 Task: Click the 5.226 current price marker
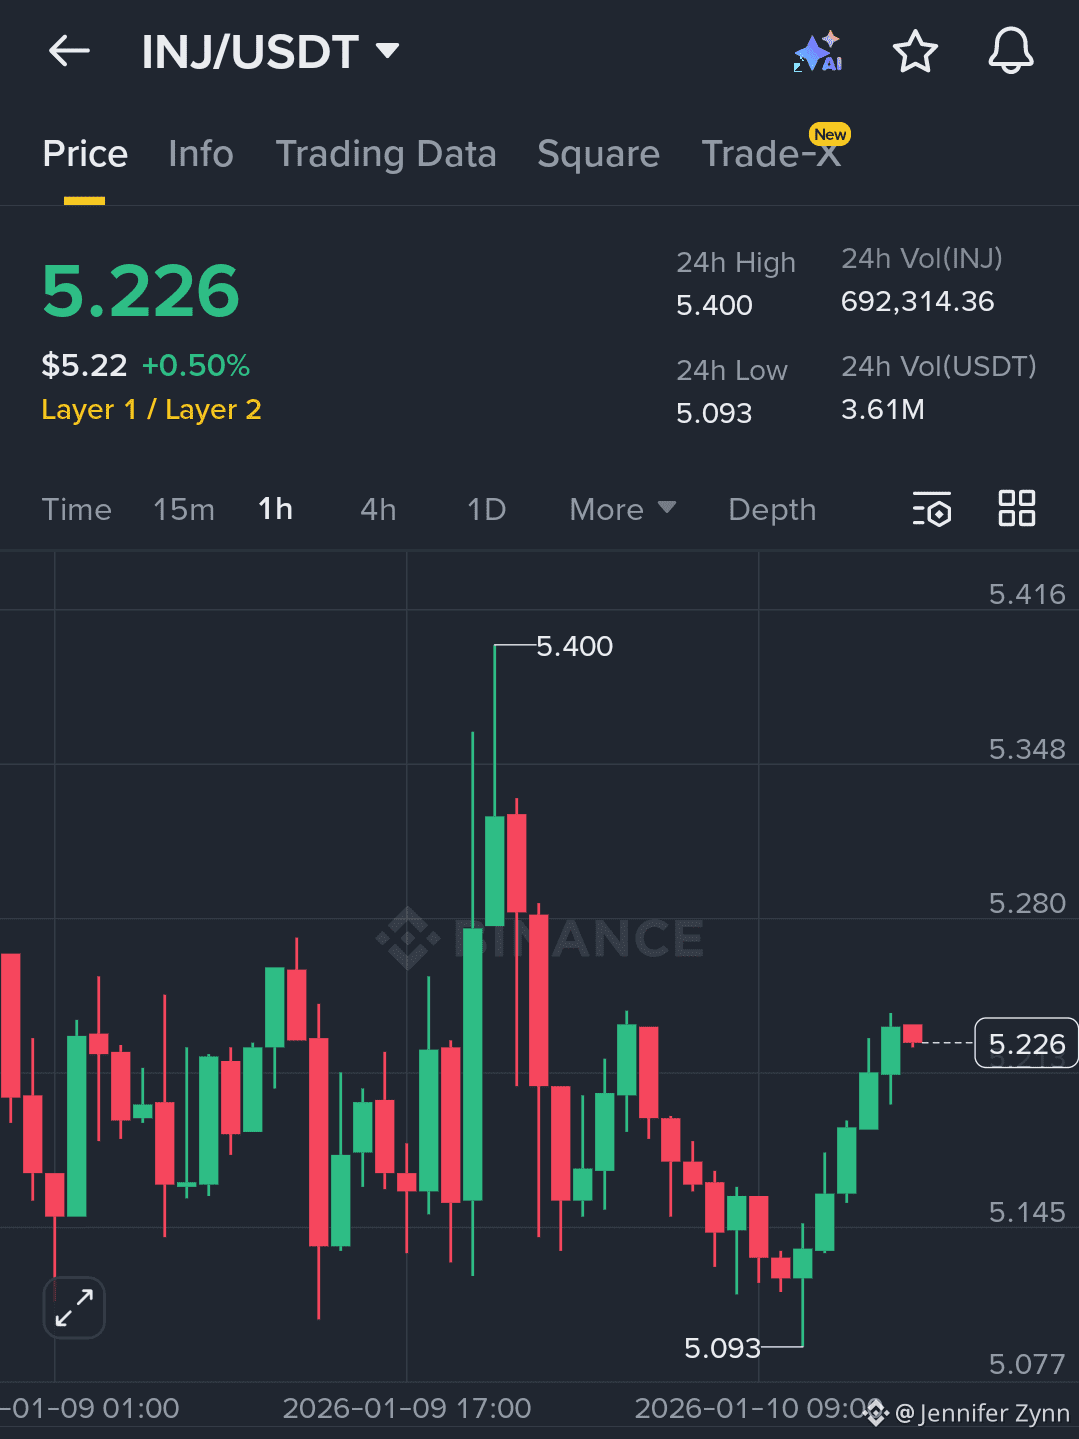(1026, 1043)
